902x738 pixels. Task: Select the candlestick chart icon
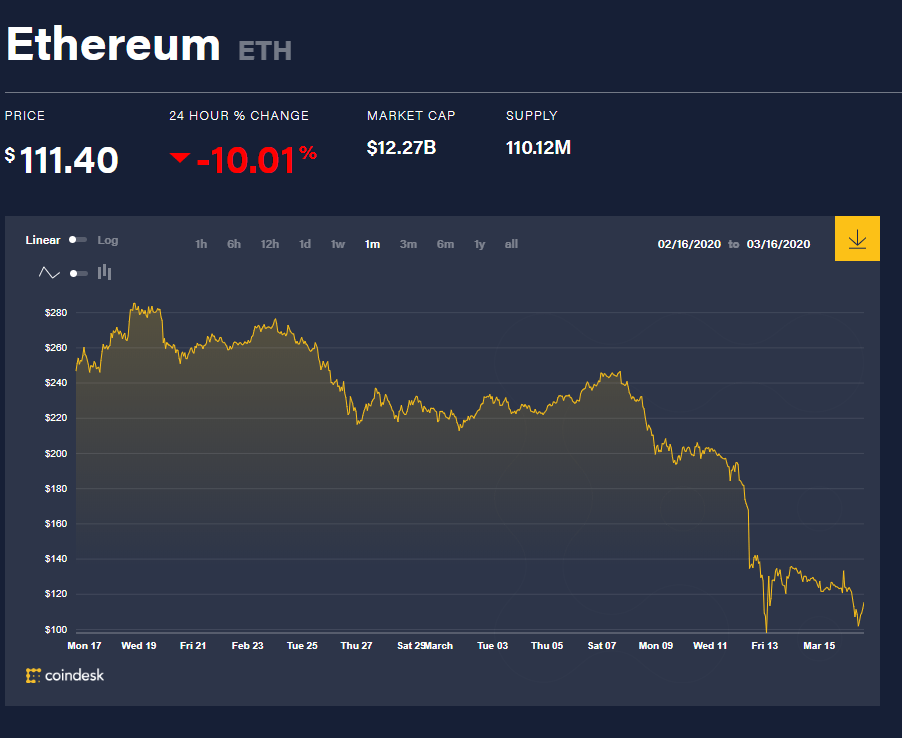coord(104,273)
